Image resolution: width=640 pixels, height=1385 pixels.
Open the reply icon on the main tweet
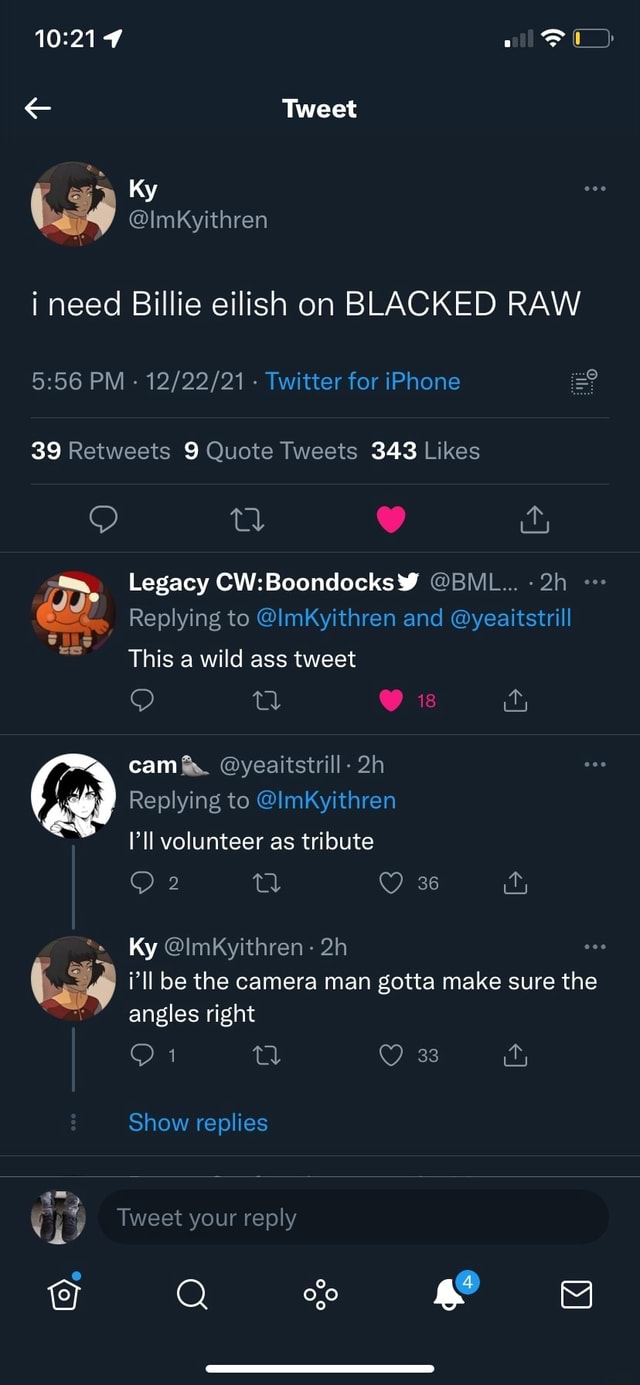pyautogui.click(x=105, y=519)
